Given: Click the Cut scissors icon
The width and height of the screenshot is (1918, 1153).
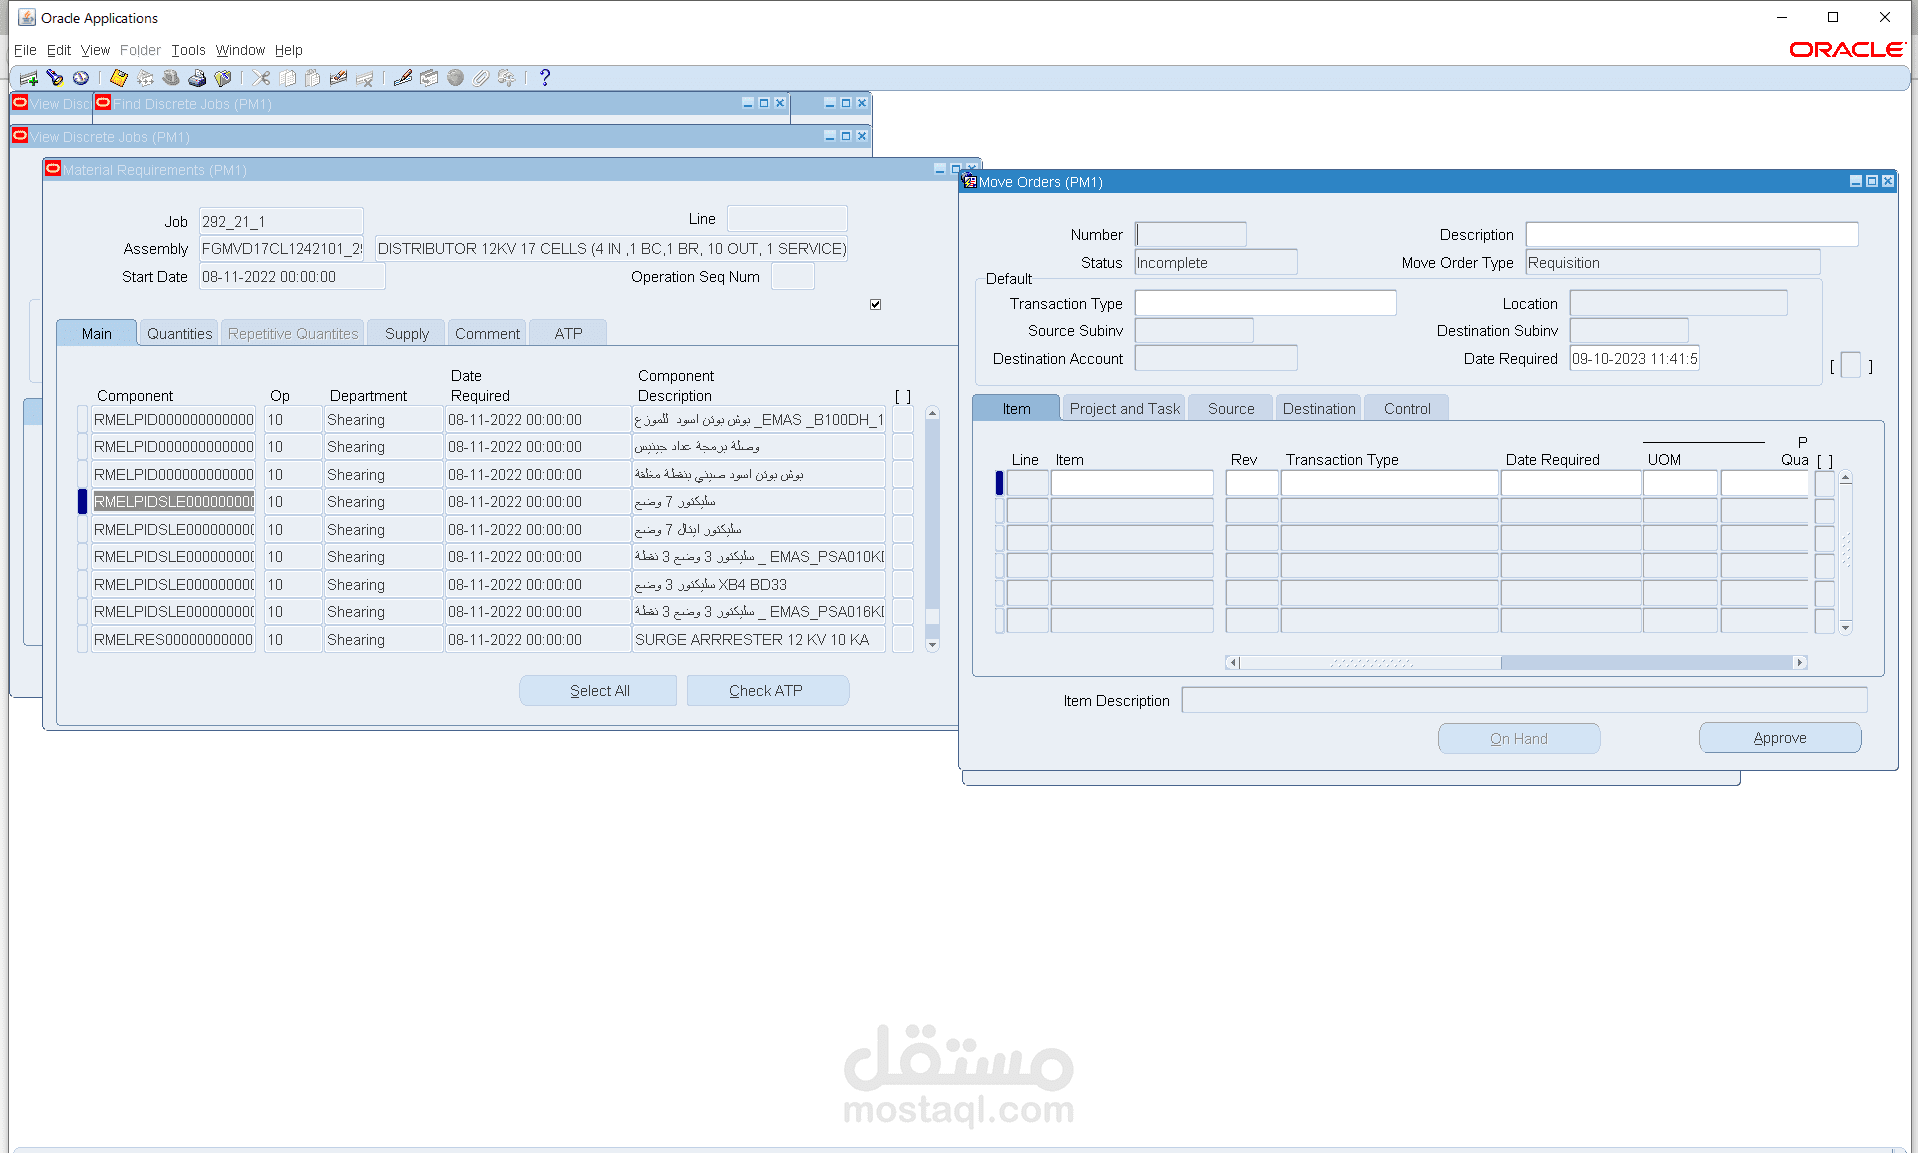Looking at the screenshot, I should tap(261, 78).
